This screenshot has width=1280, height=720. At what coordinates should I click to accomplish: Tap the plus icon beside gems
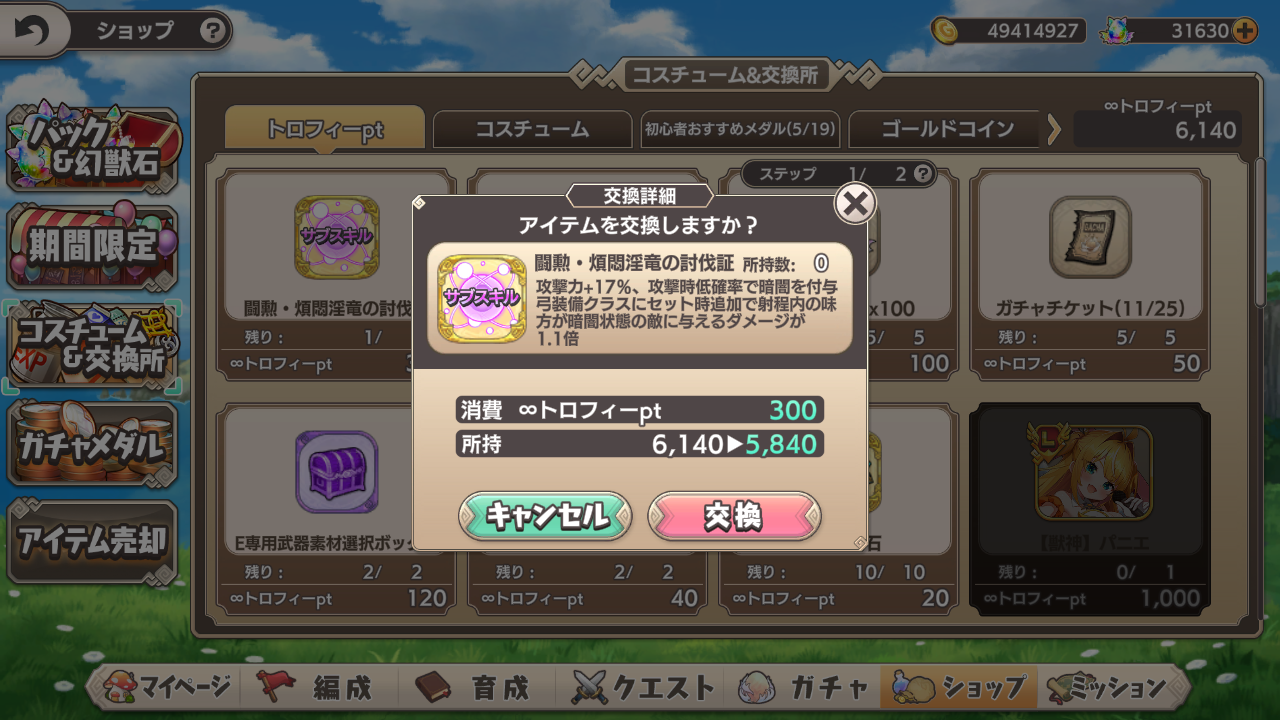1244,30
